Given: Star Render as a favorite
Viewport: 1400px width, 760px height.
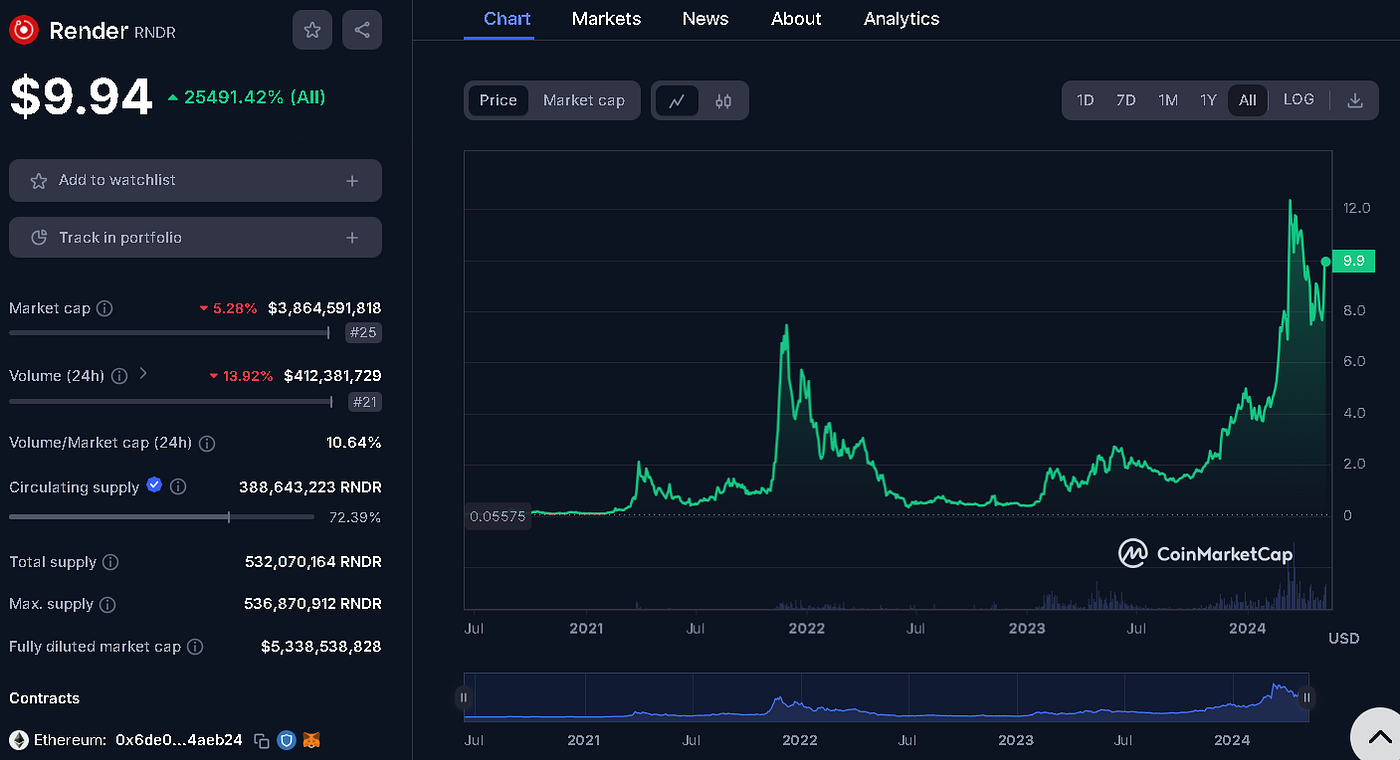Looking at the screenshot, I should pos(312,30).
